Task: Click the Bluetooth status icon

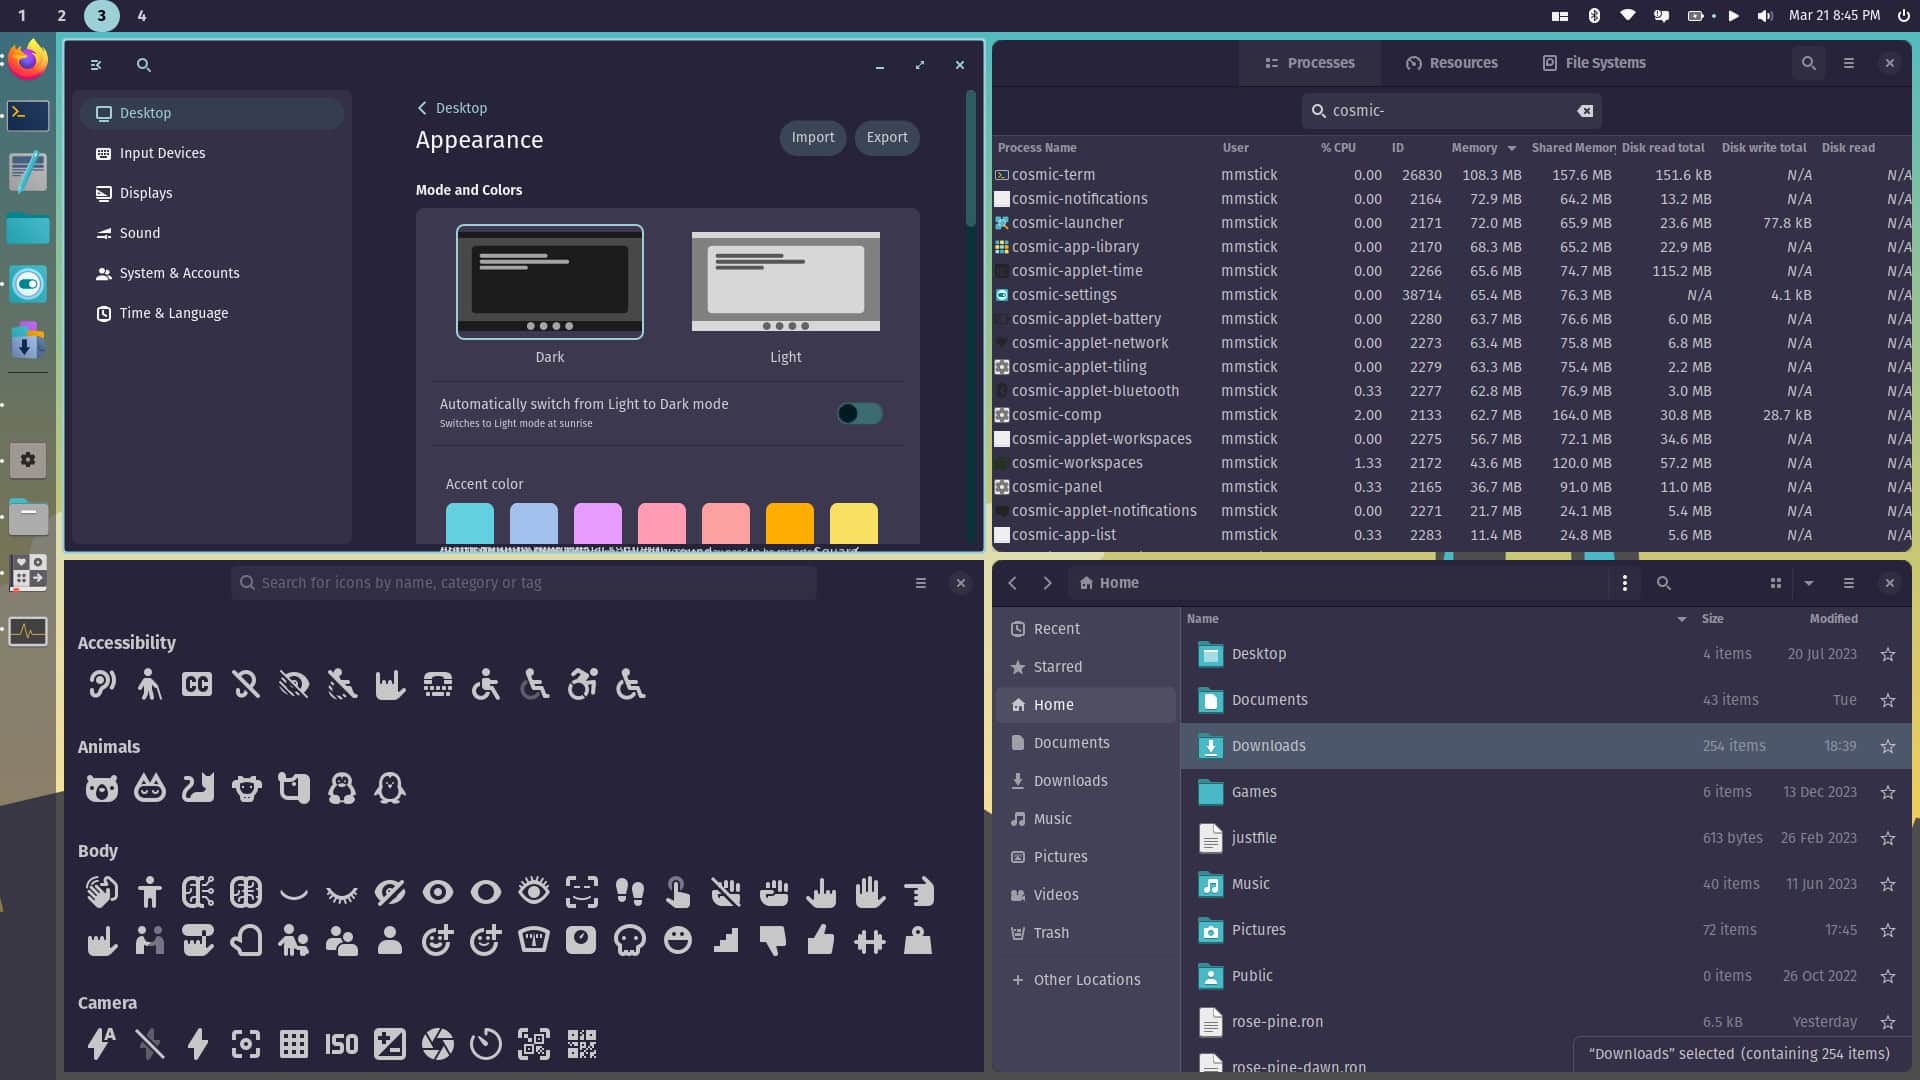Action: 1594,15
